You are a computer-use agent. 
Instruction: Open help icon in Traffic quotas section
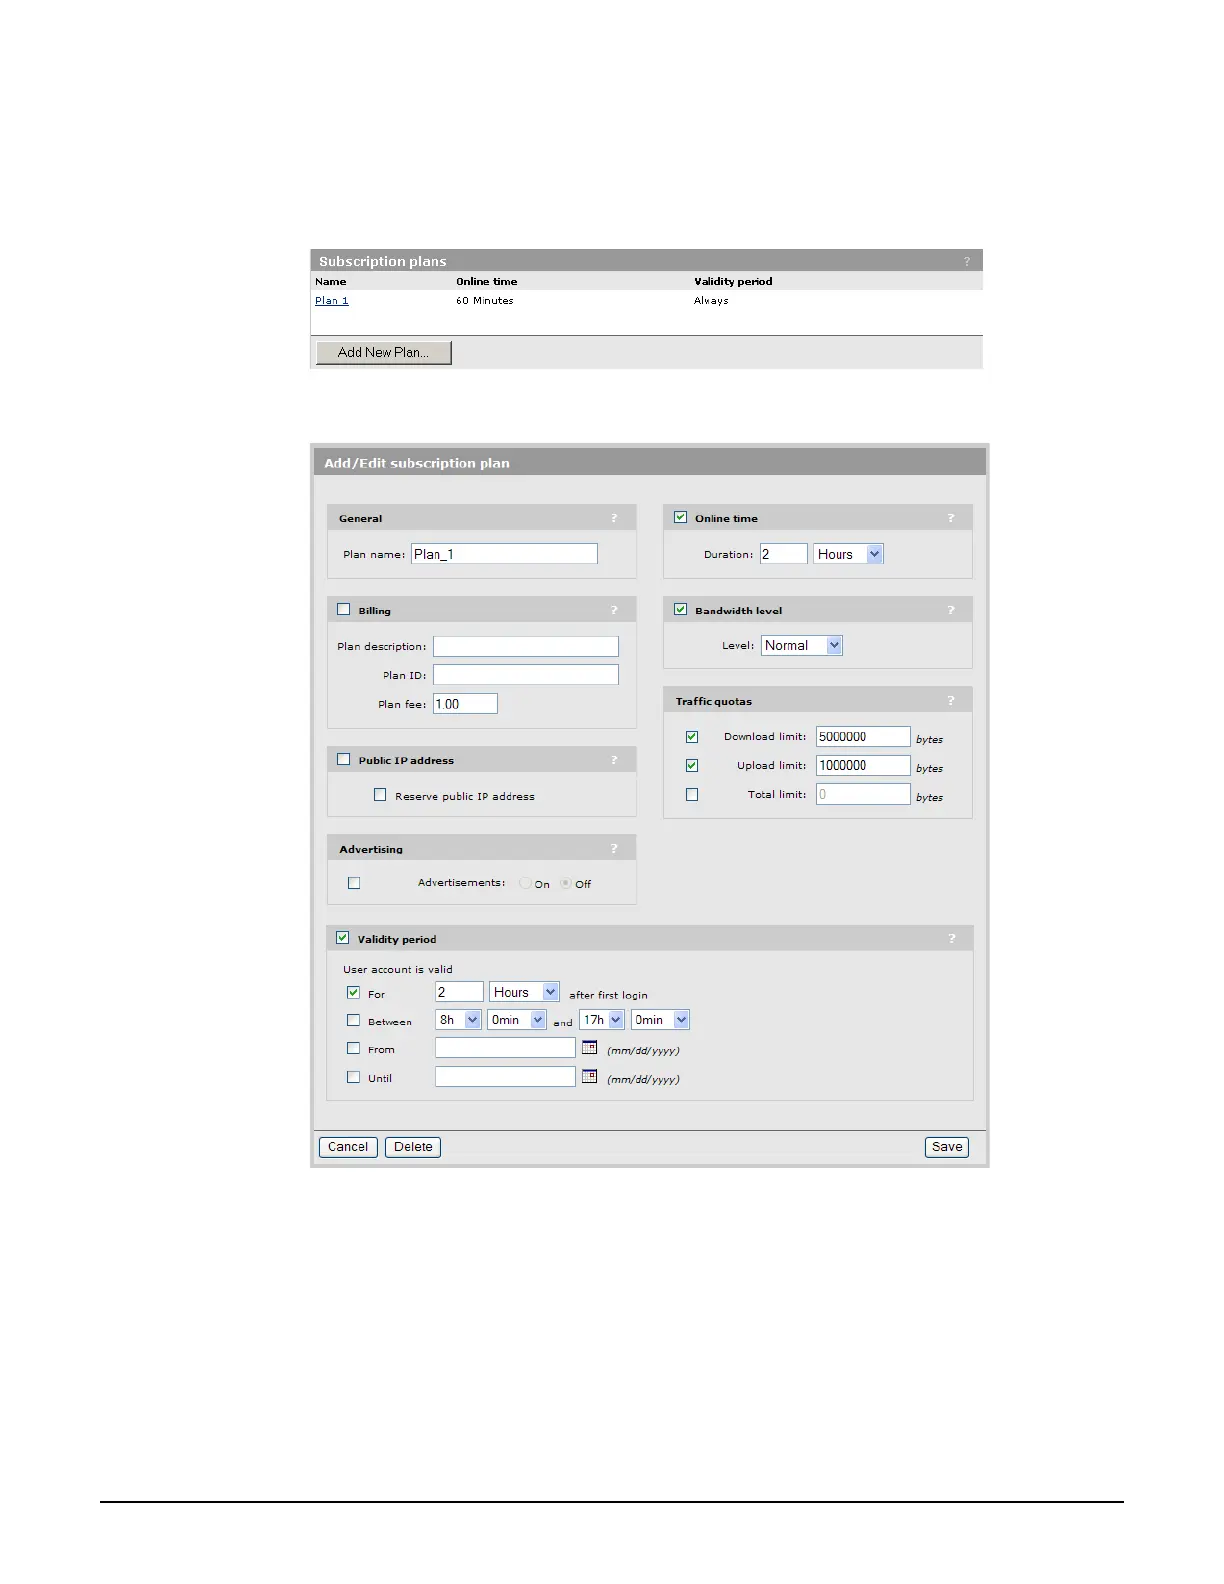[950, 701]
